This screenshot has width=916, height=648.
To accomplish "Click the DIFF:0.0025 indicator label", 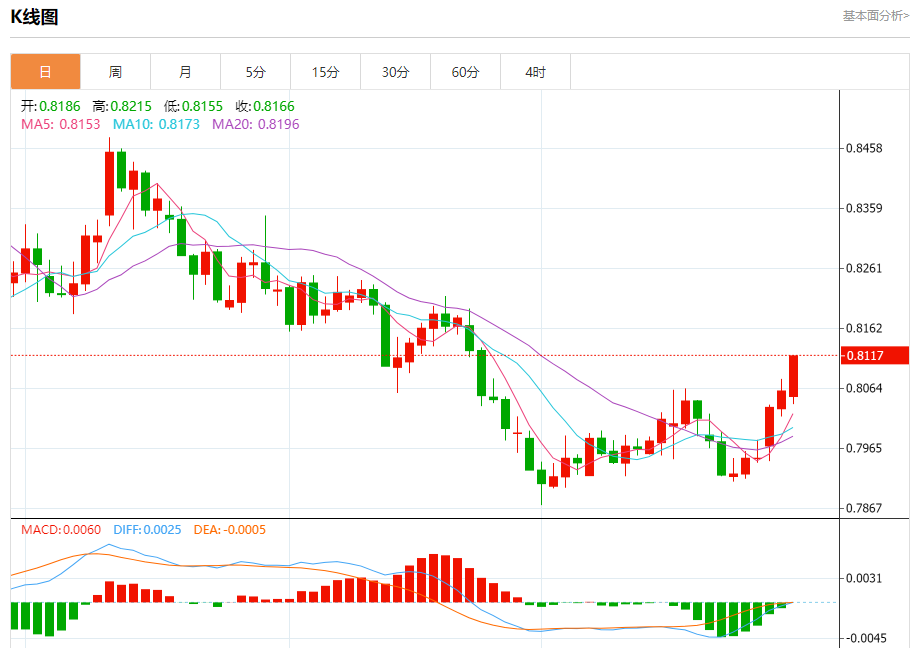I will 147,530.
